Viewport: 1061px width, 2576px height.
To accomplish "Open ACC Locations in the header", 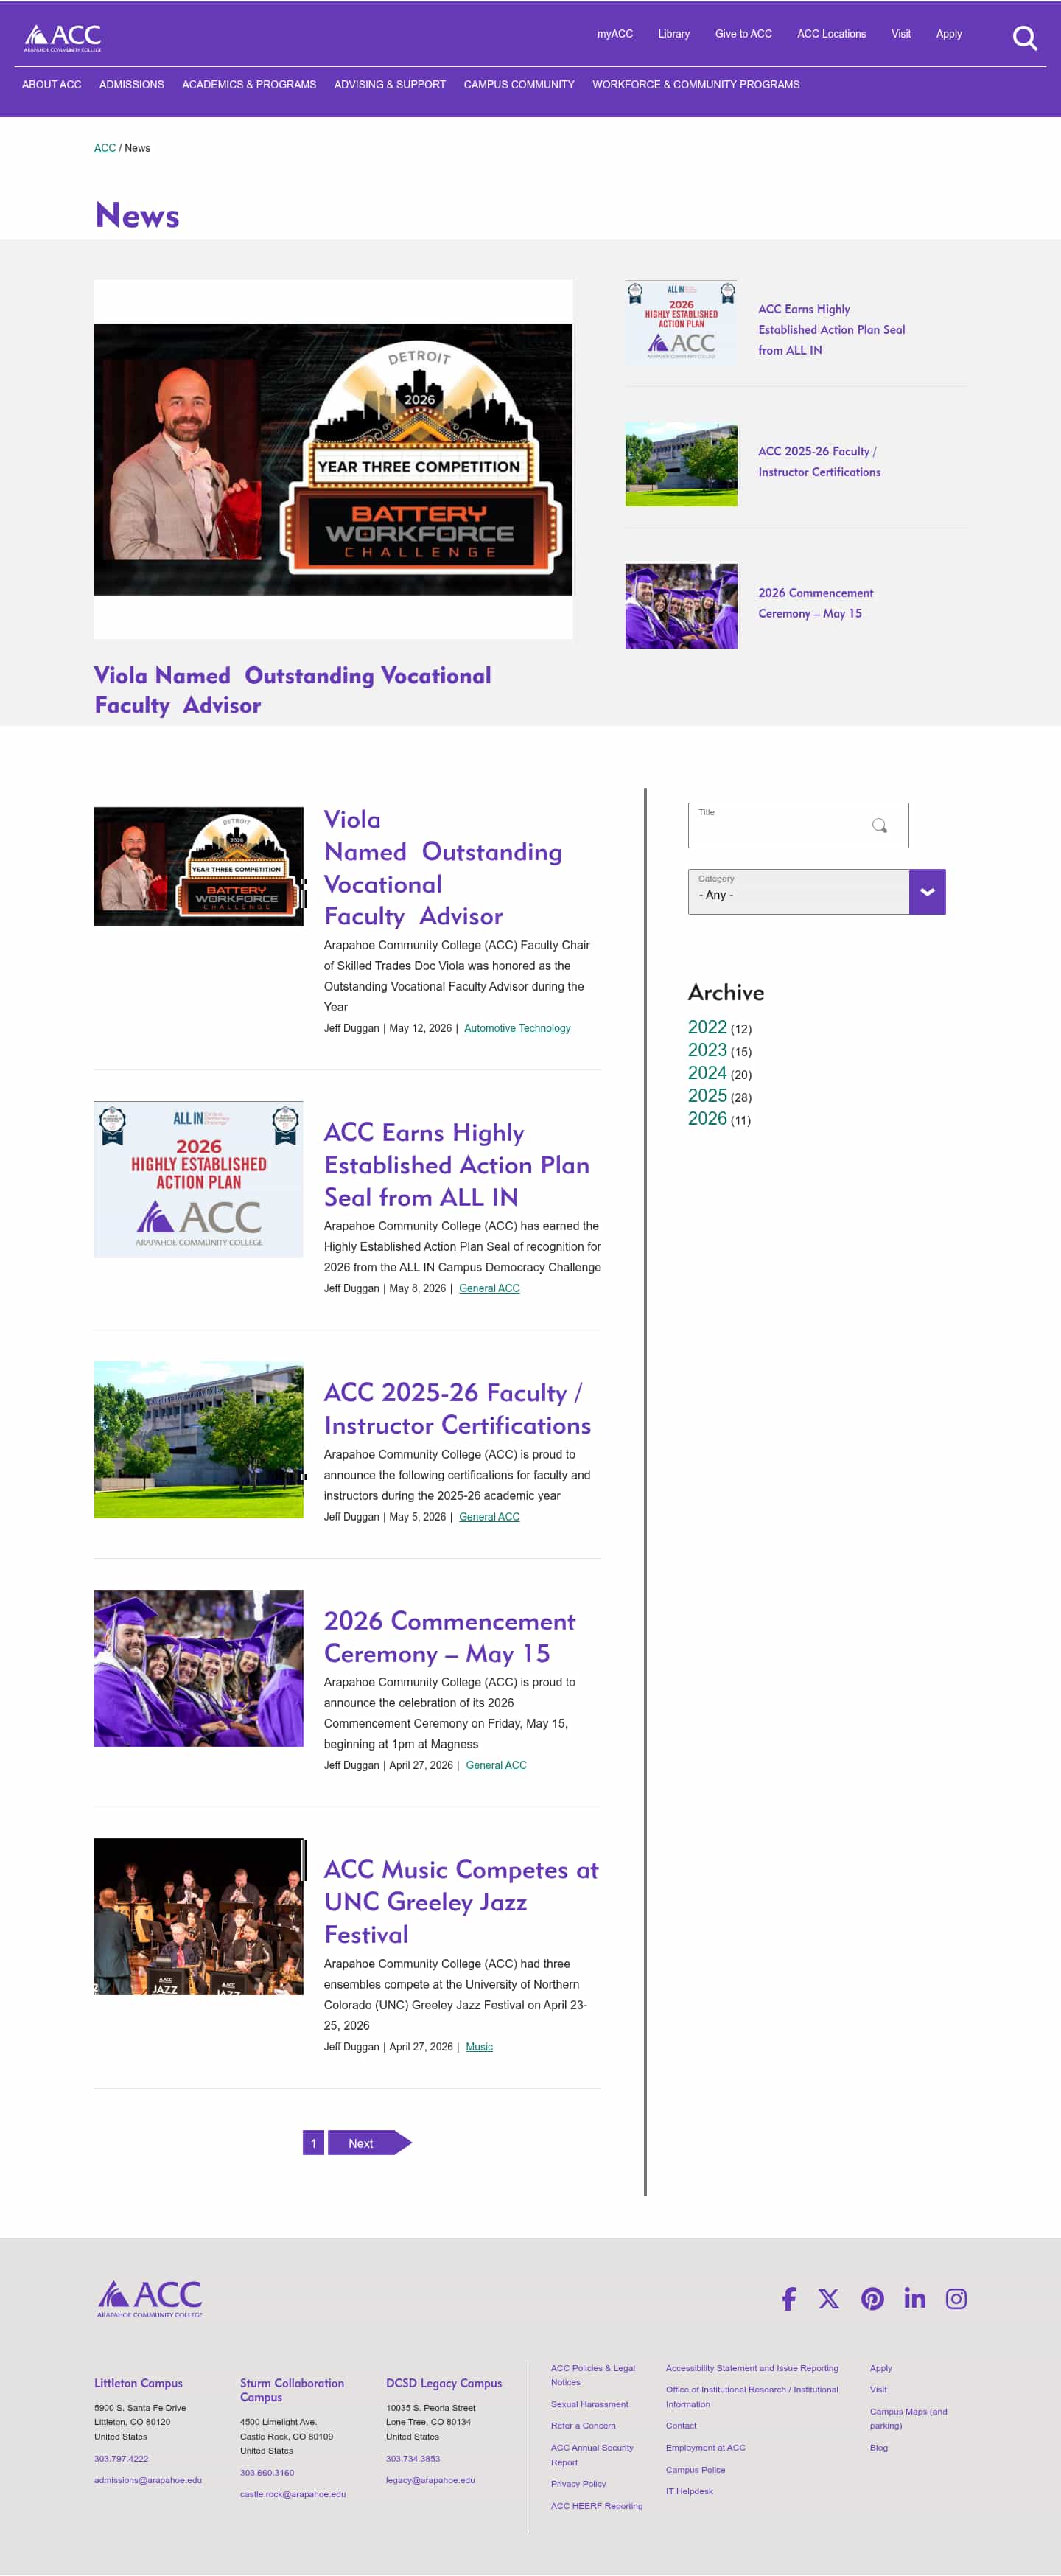I will pyautogui.click(x=831, y=34).
